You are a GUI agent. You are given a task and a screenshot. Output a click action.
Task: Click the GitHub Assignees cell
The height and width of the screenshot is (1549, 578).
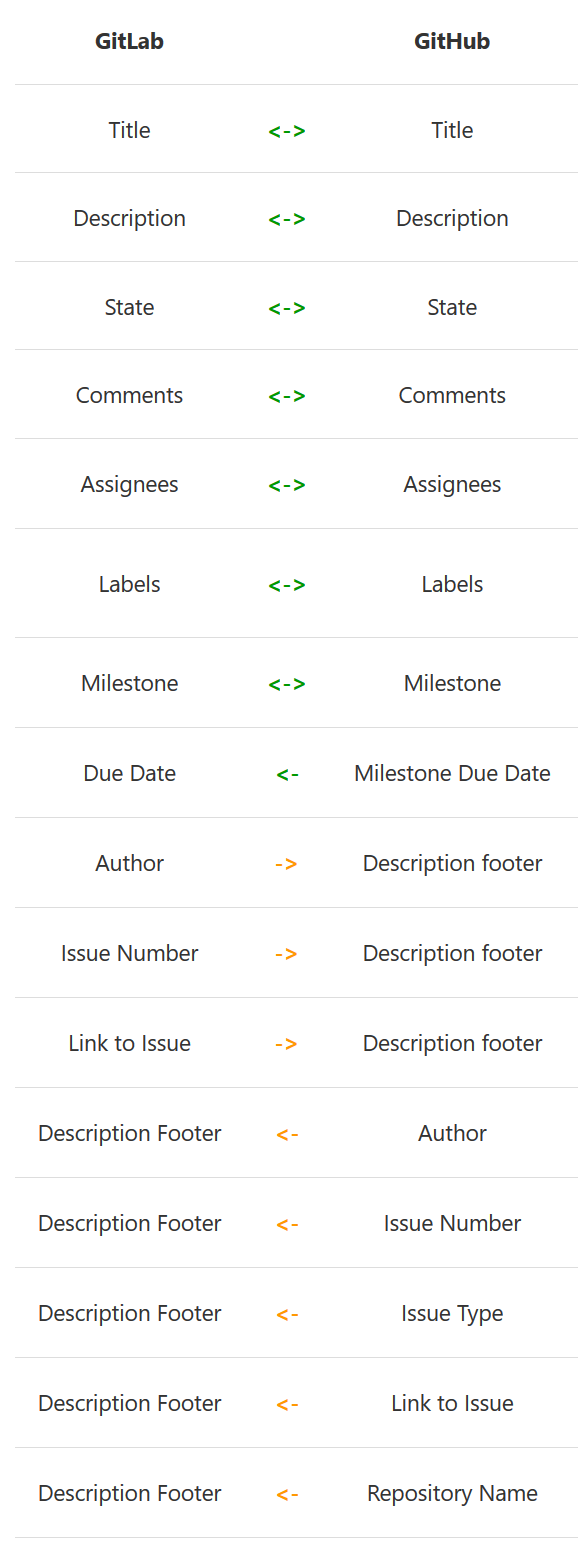tap(452, 484)
